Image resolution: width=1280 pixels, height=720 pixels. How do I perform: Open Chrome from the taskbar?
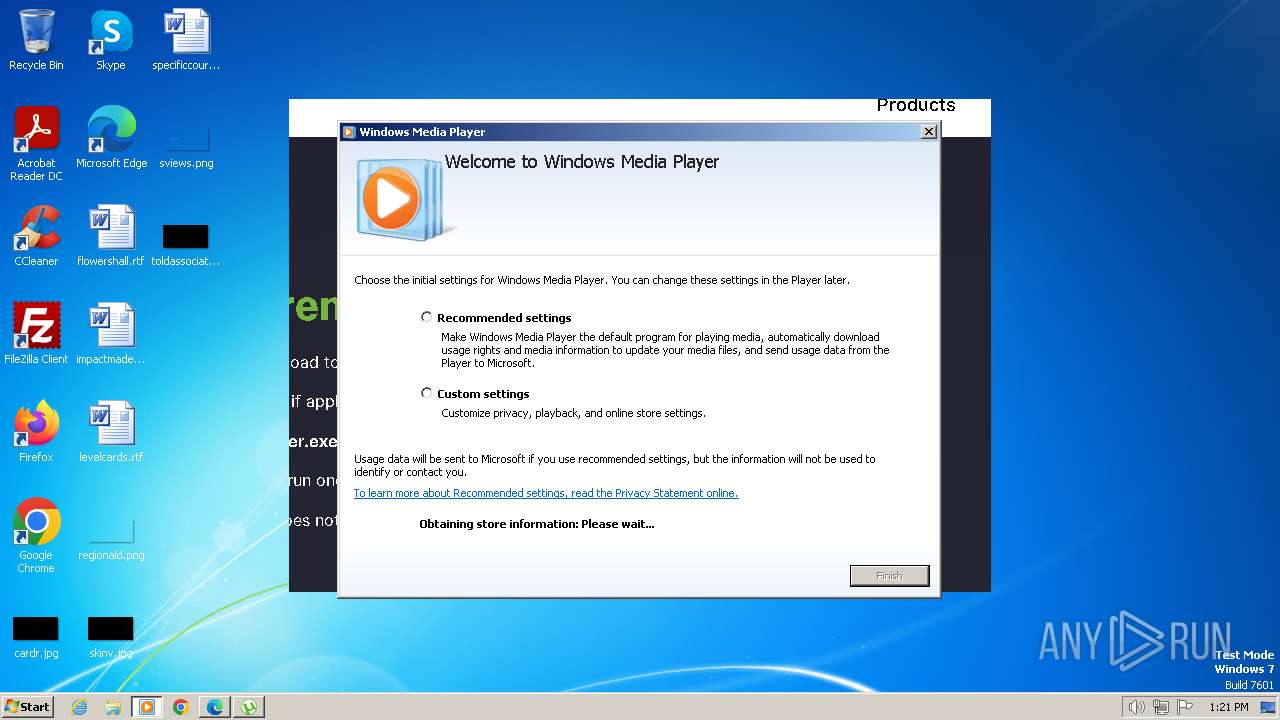[x=181, y=707]
